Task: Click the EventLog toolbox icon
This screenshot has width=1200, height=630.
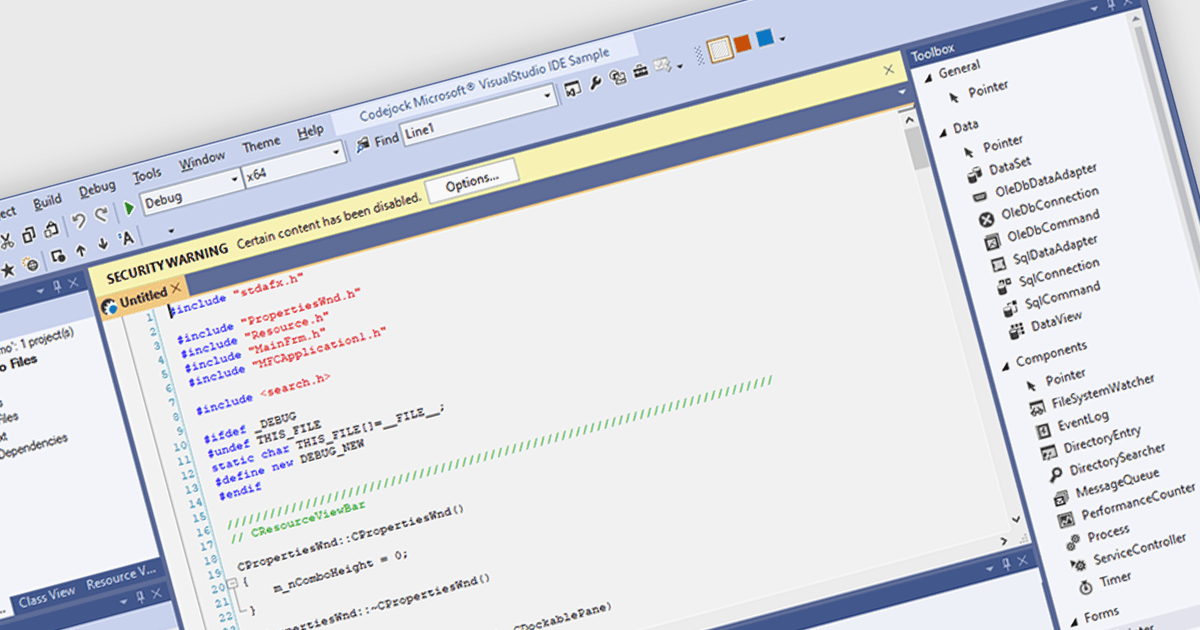Action: coord(1042,430)
